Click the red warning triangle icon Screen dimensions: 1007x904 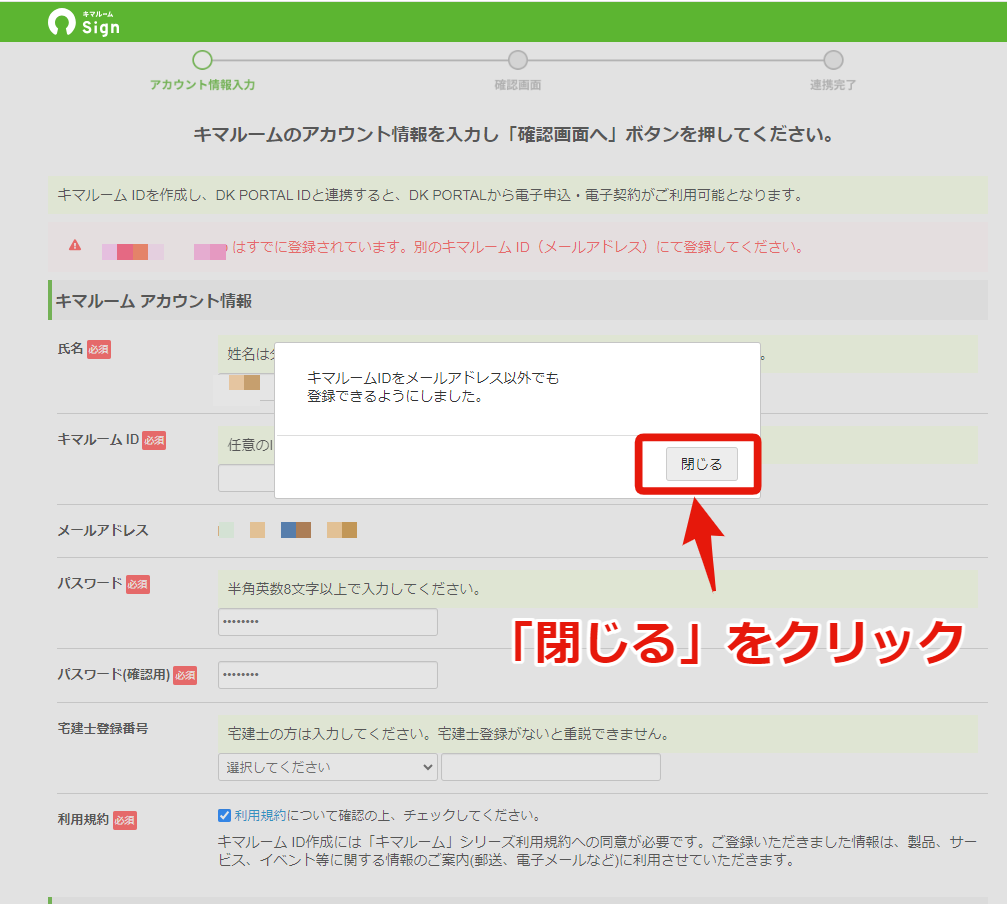coord(75,245)
